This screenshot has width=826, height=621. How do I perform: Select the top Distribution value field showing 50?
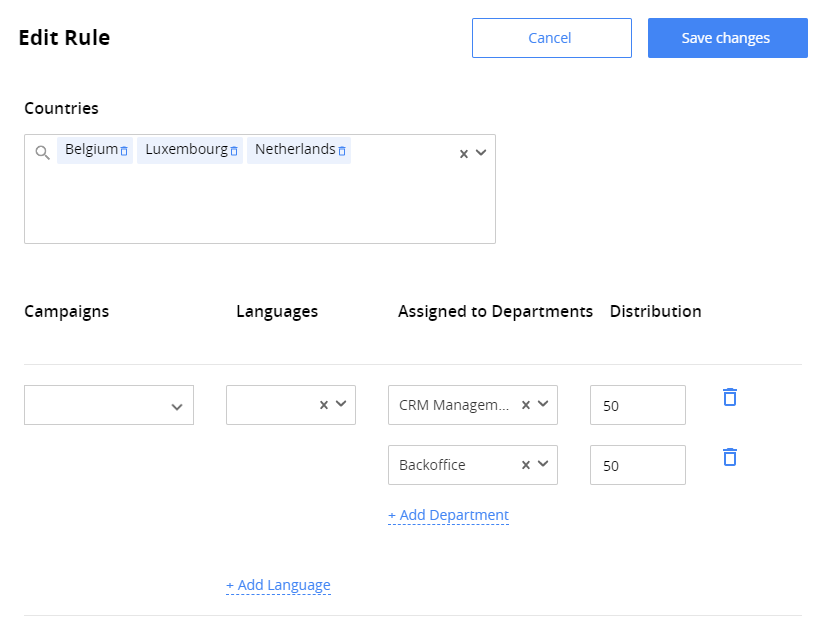[x=637, y=405]
